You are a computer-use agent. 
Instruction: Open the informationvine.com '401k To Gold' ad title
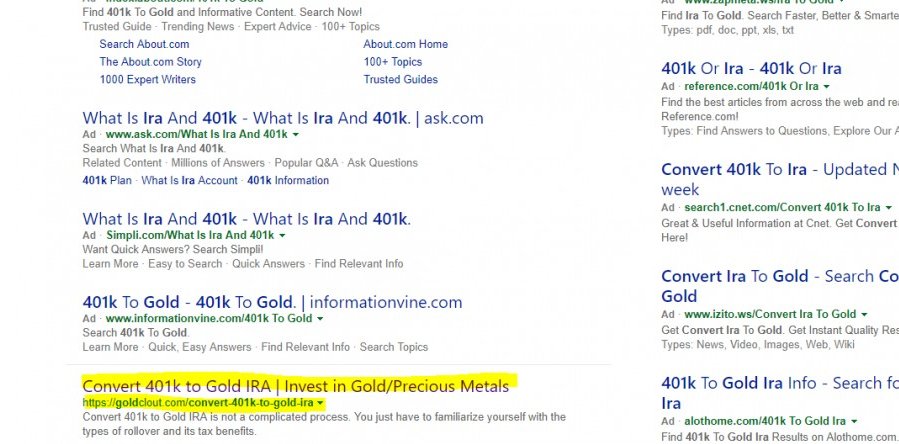(x=272, y=302)
